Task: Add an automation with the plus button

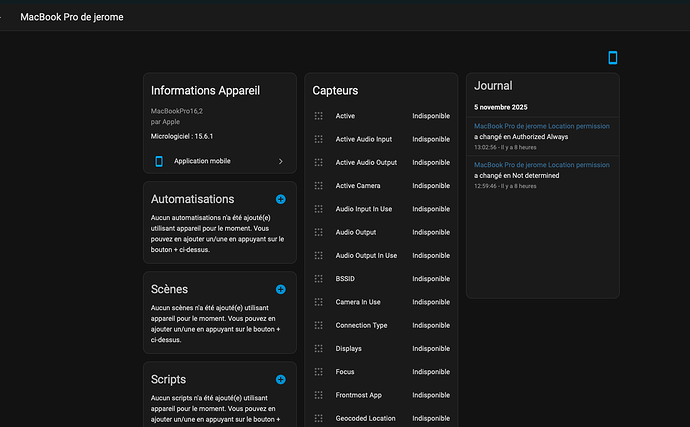Action: click(280, 200)
